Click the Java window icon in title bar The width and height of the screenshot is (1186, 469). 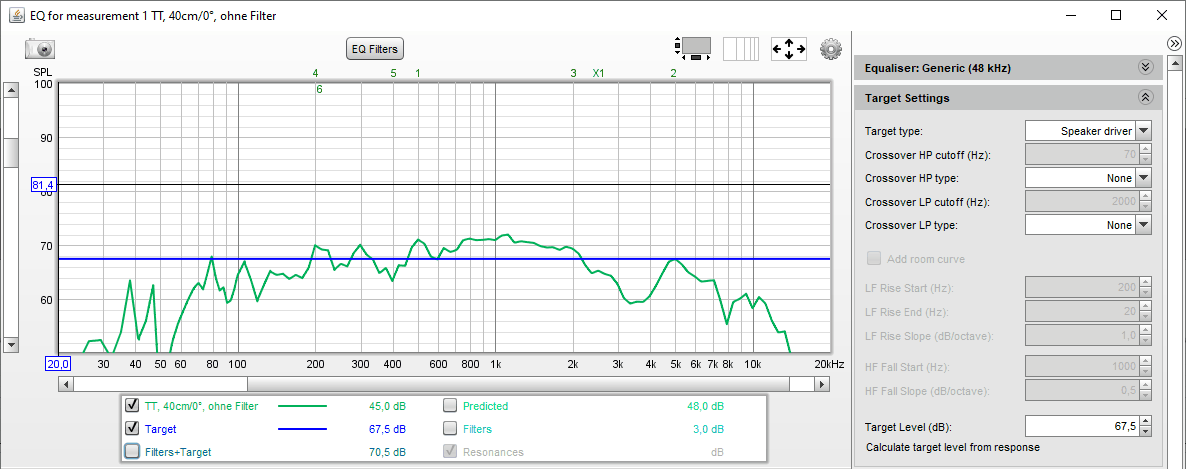point(16,15)
